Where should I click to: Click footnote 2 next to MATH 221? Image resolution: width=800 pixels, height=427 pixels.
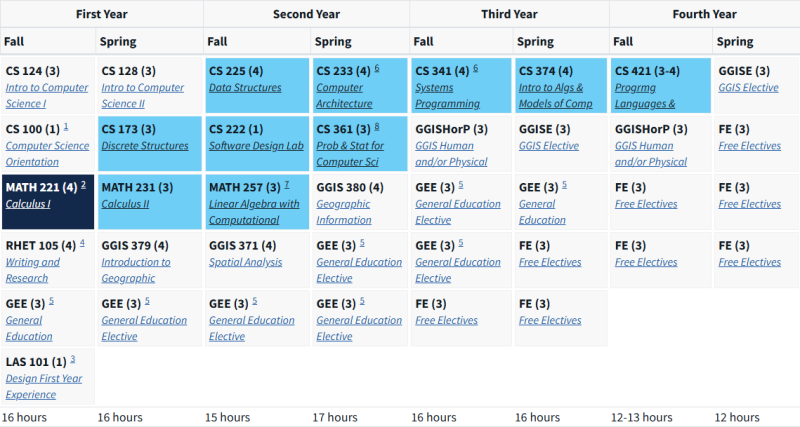coord(83,185)
